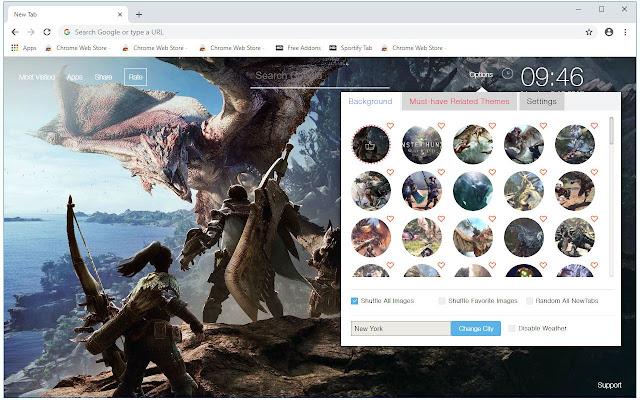The height and width of the screenshot is (400, 640).
Task: Favorite the third-row second thumbnail heart
Action: [441, 219]
